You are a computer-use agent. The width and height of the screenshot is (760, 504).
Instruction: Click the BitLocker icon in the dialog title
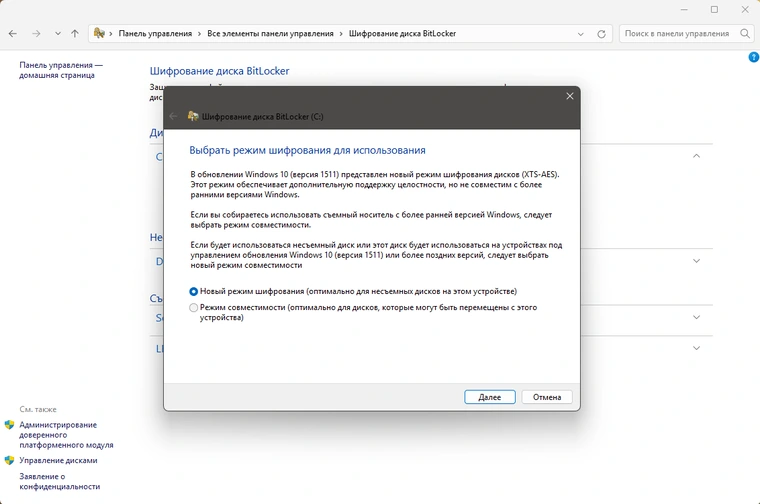[192, 116]
